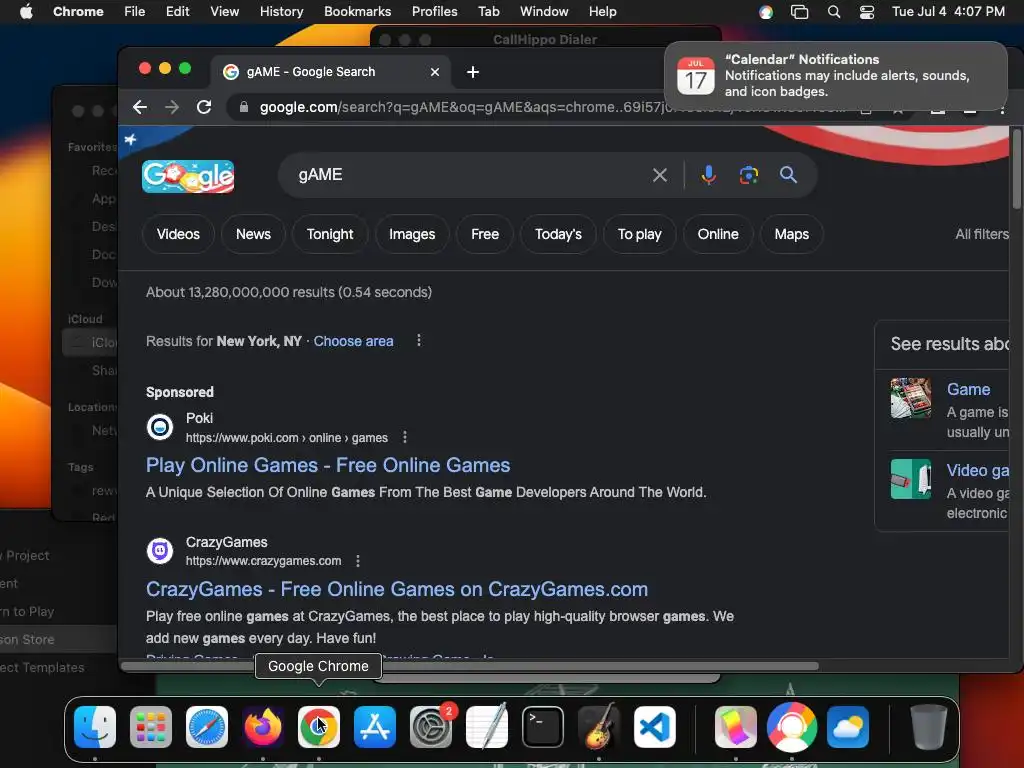1024x768 pixels.
Task: Open TextEdit from the Dock
Action: (x=487, y=727)
